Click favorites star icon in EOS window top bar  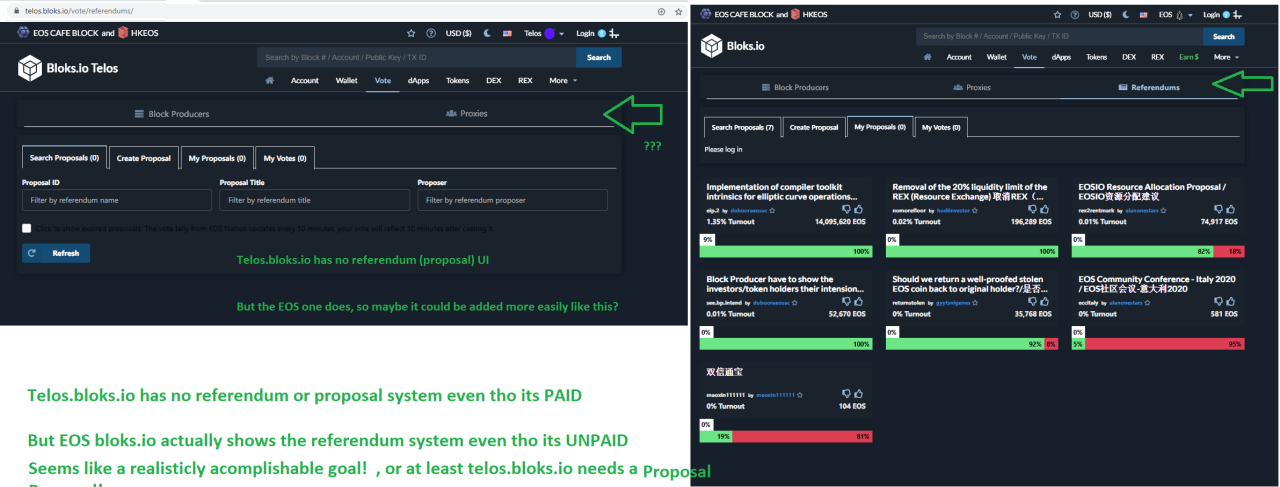[x=1057, y=15]
